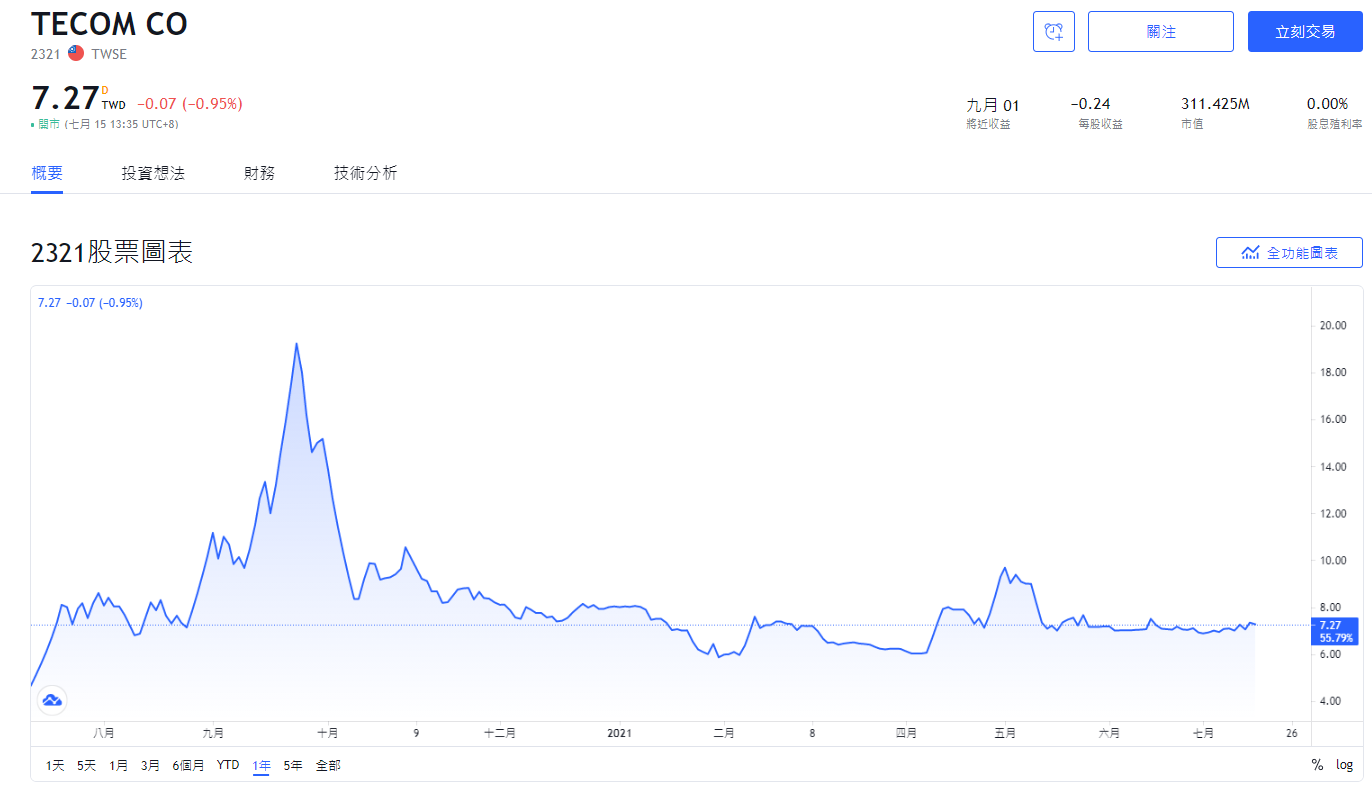Toggle the % percent scale

[x=1317, y=765]
